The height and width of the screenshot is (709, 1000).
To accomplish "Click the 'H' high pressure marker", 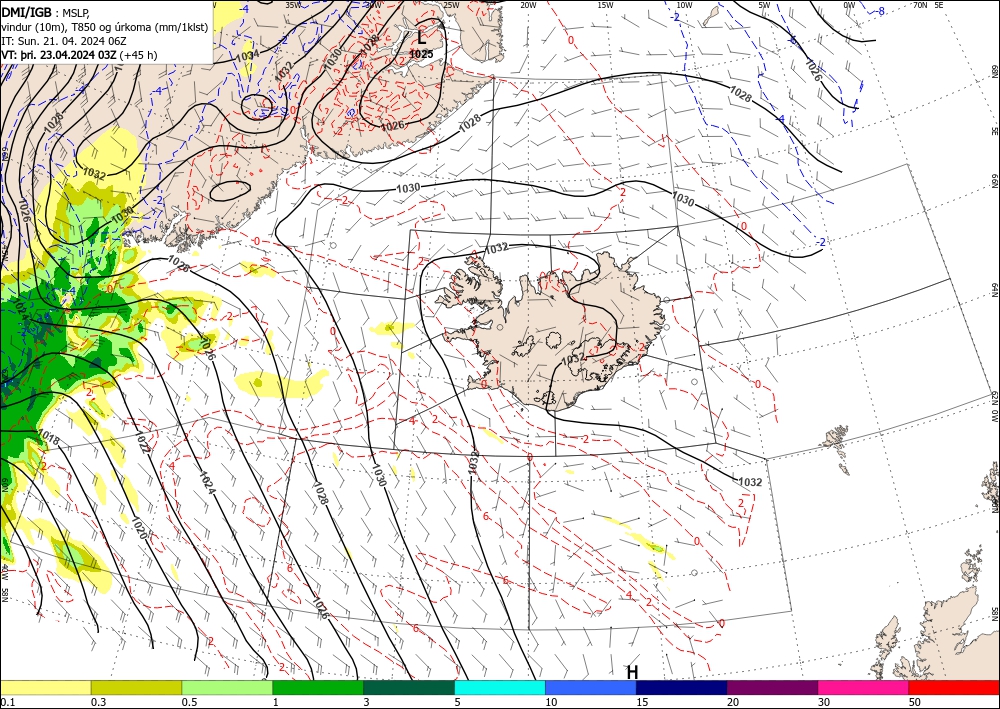I will (632, 672).
